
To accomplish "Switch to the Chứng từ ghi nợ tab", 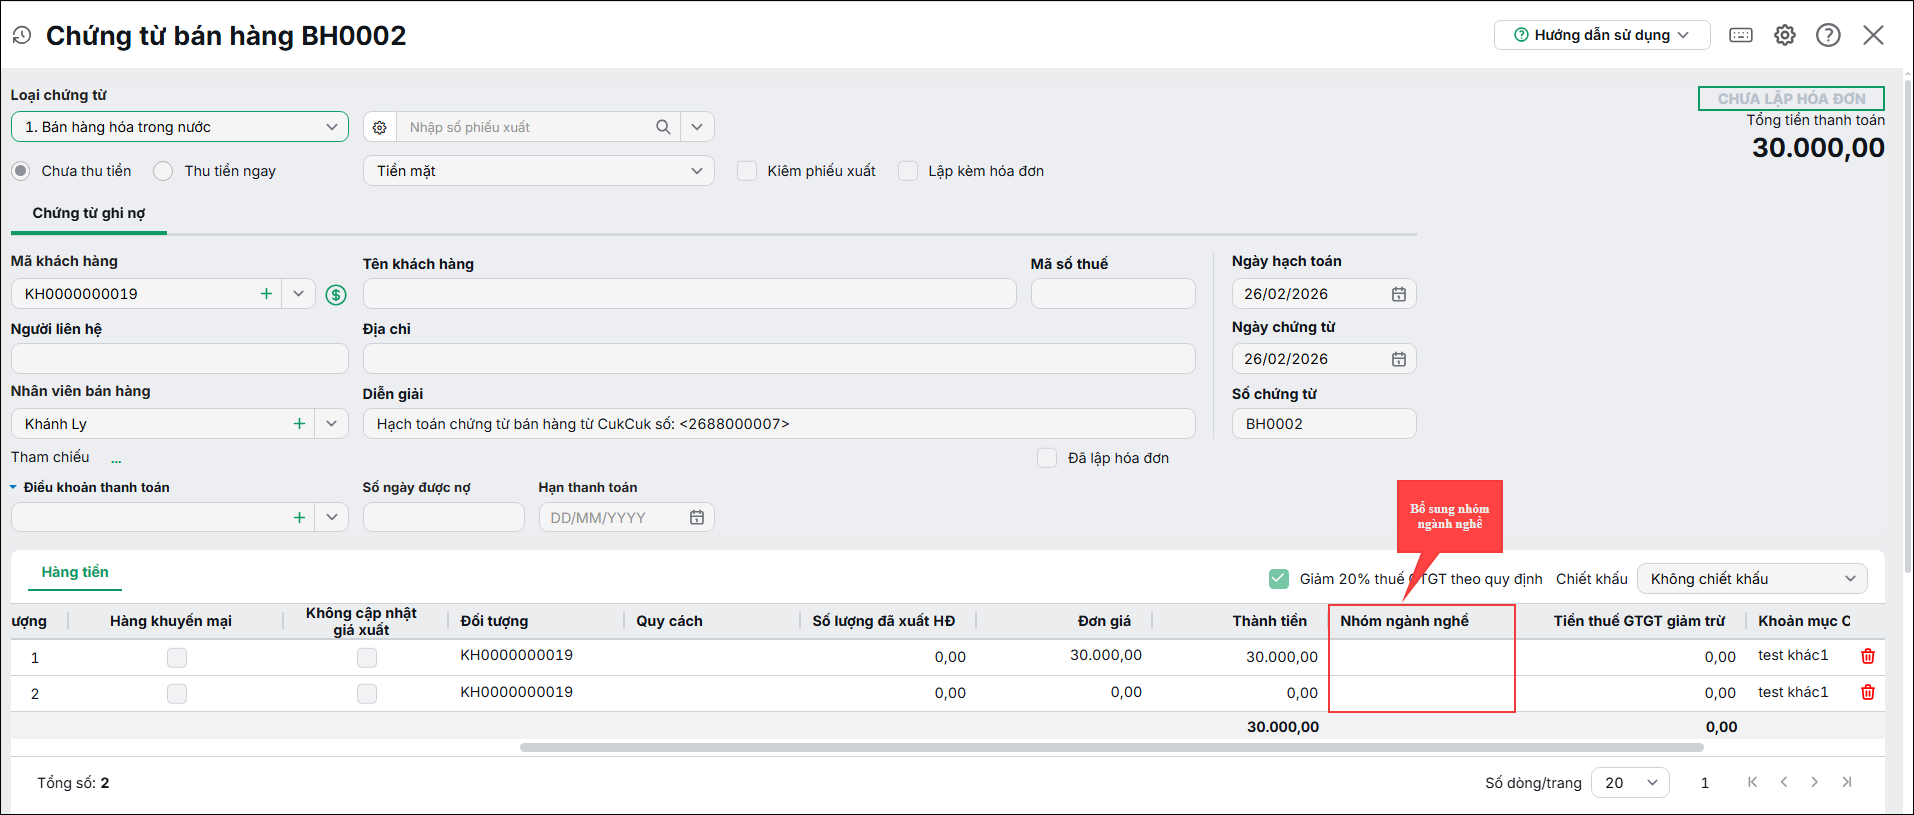I will coord(89,213).
